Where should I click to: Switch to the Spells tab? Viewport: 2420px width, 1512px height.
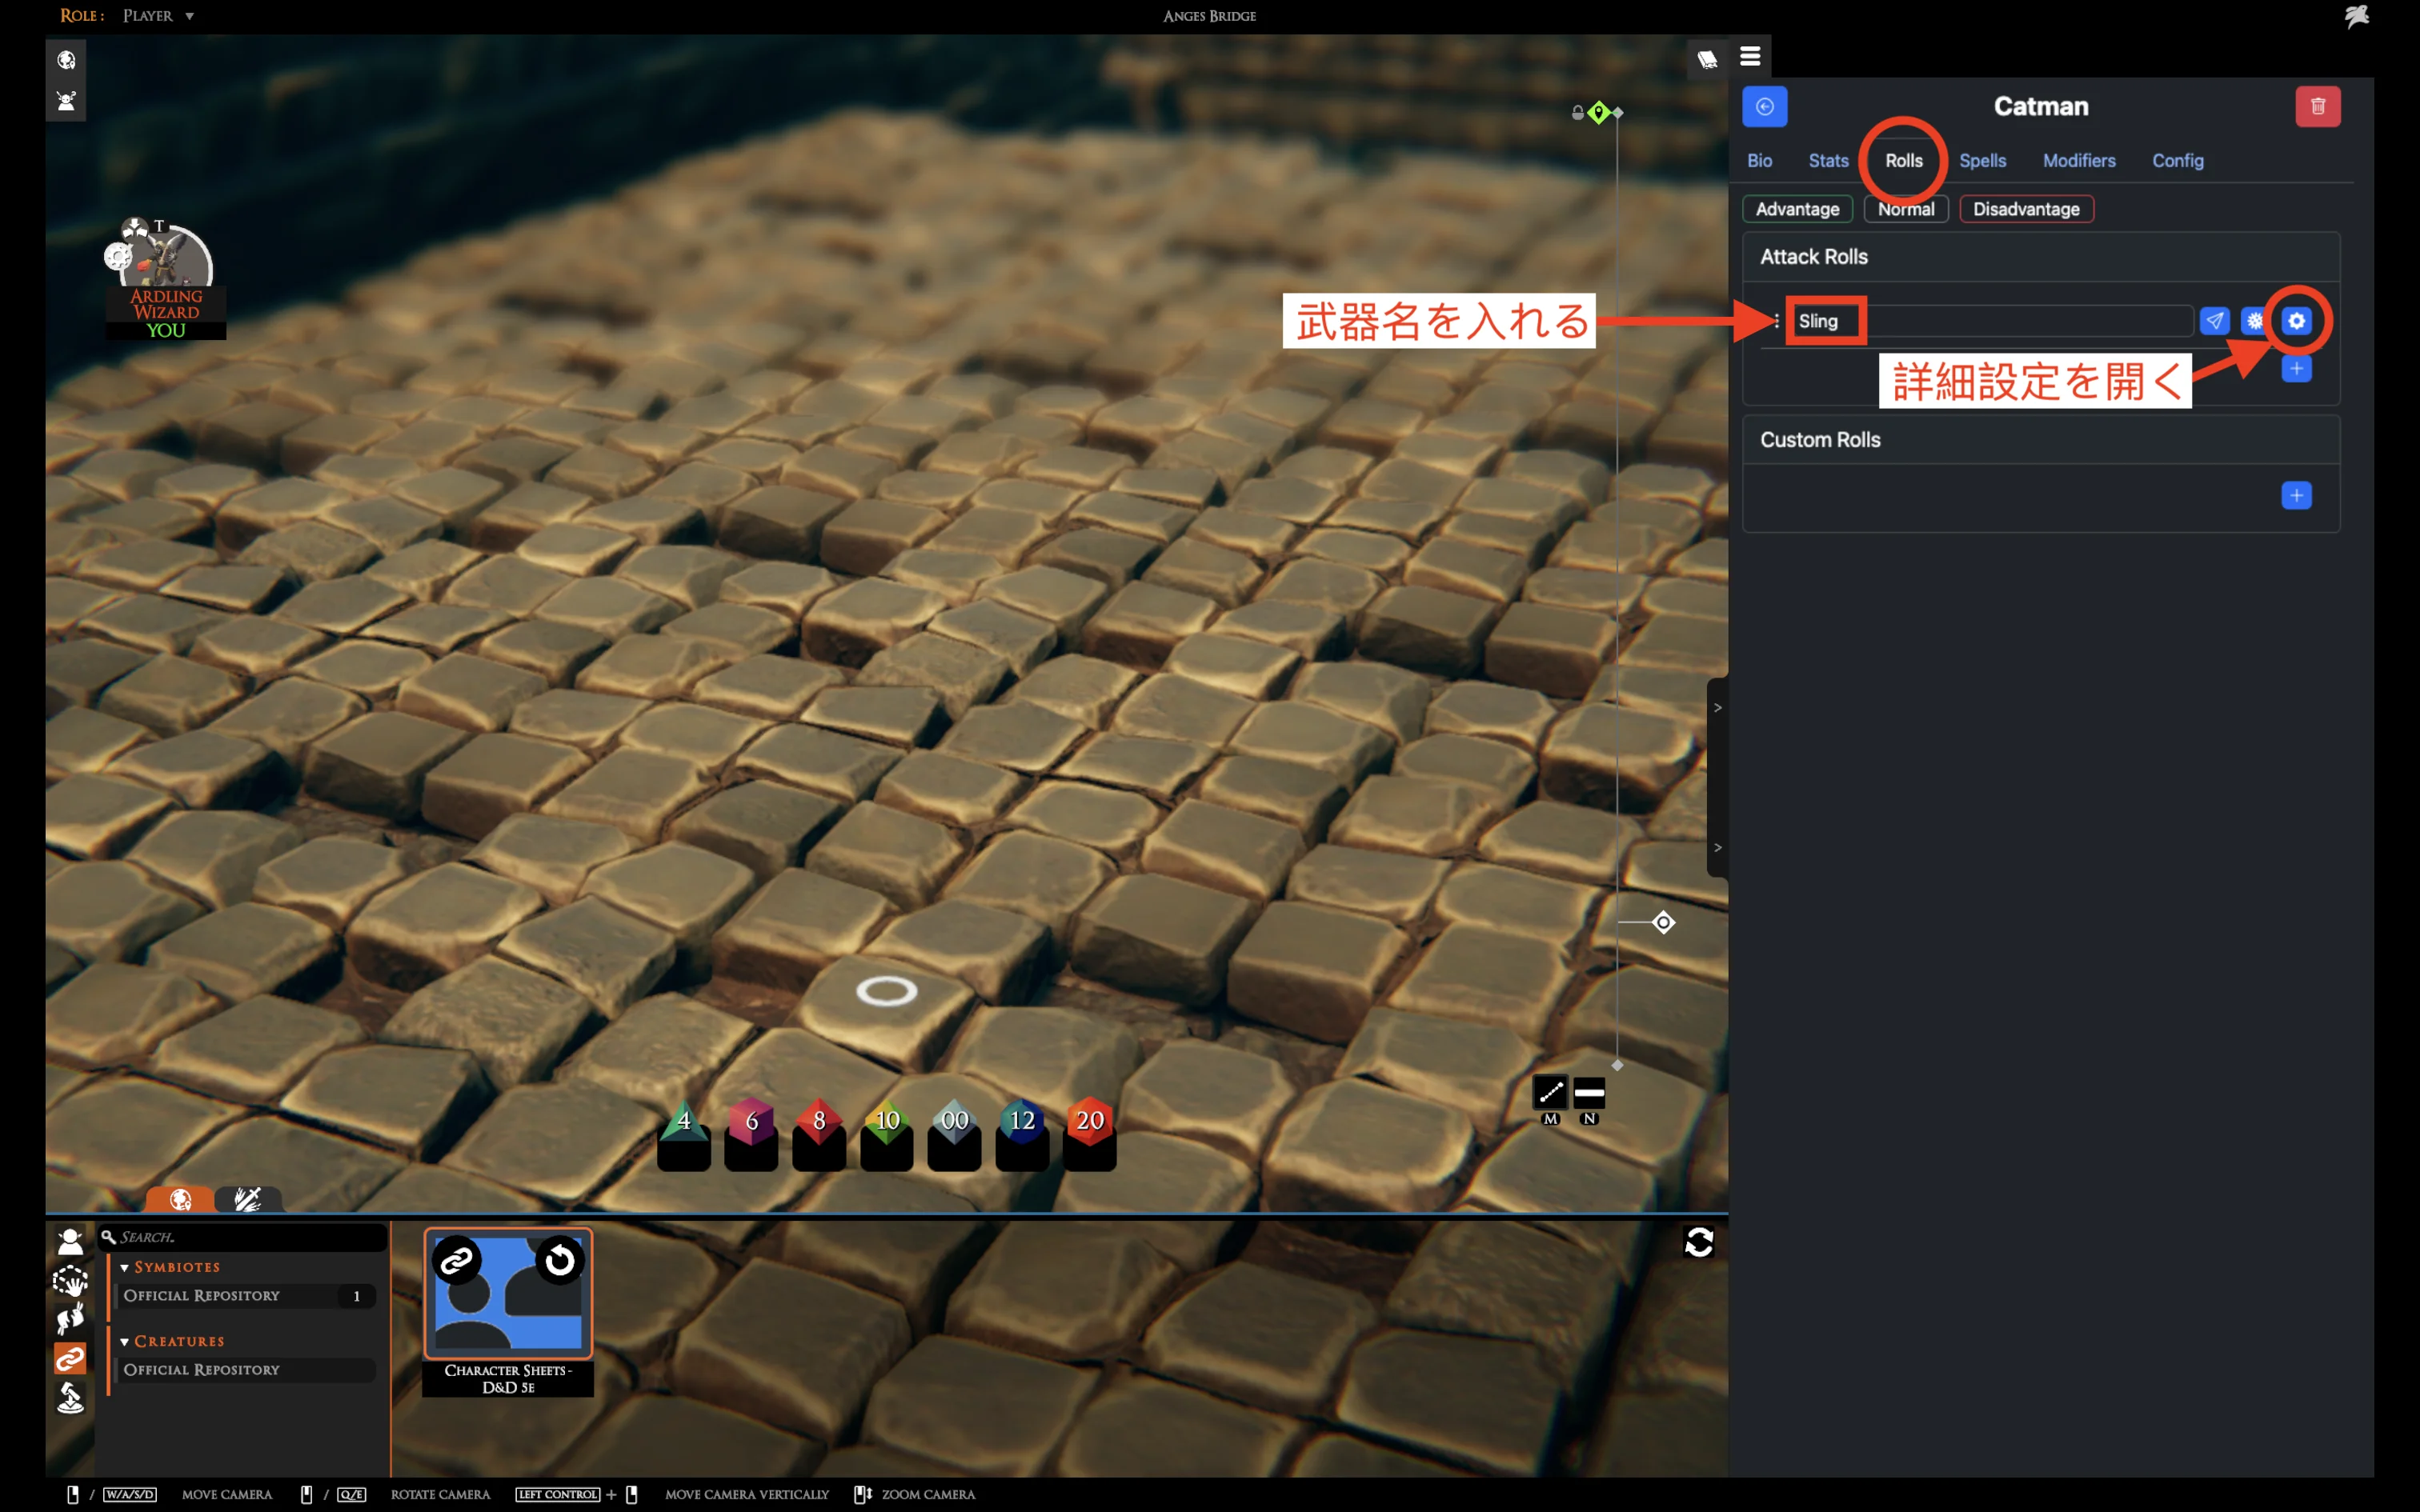coord(1982,161)
